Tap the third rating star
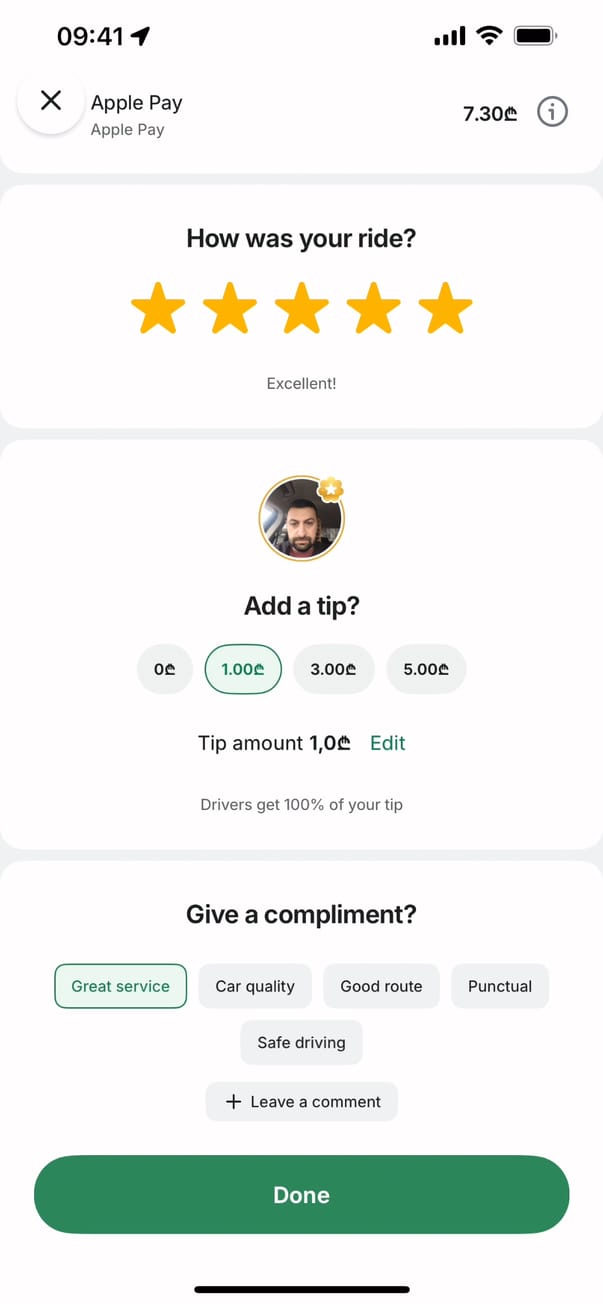 [302, 308]
